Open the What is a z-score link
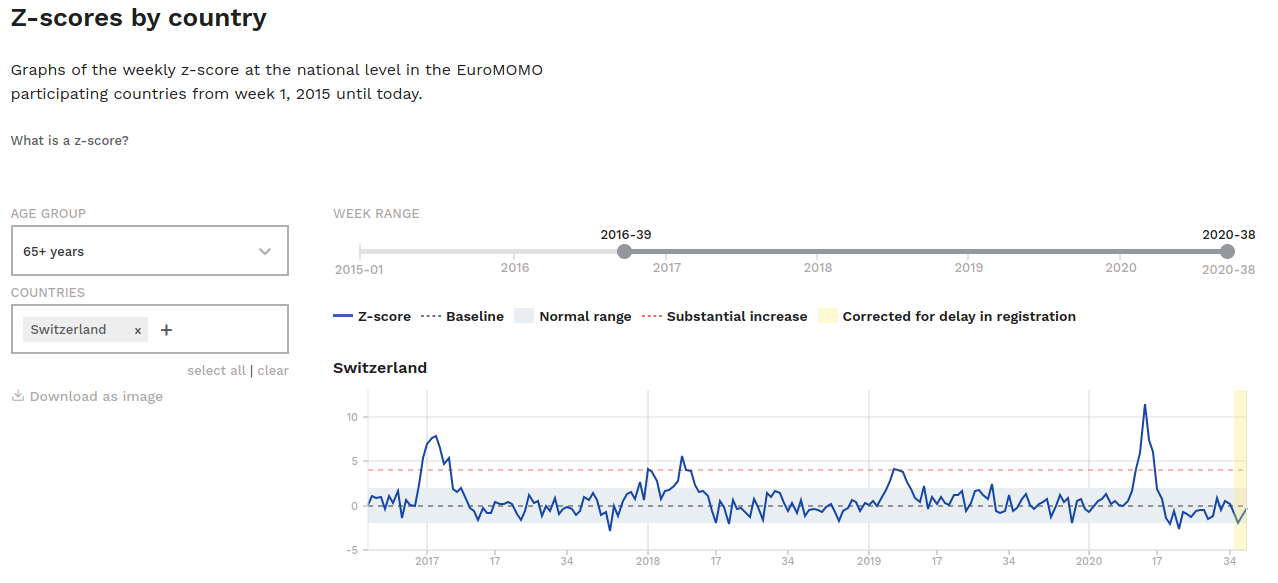The height and width of the screenshot is (583, 1278). 70,141
